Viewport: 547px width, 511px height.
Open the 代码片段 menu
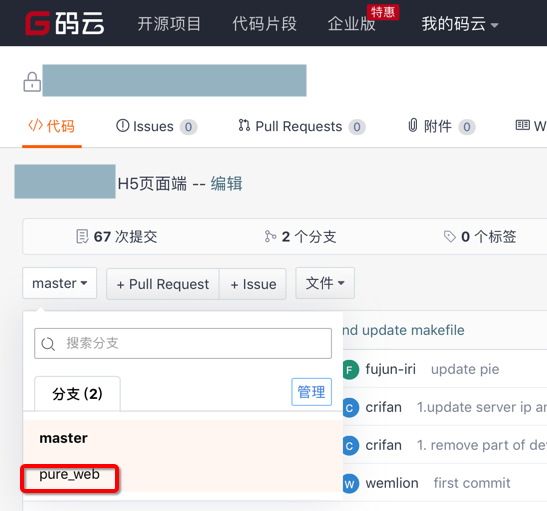(x=264, y=24)
